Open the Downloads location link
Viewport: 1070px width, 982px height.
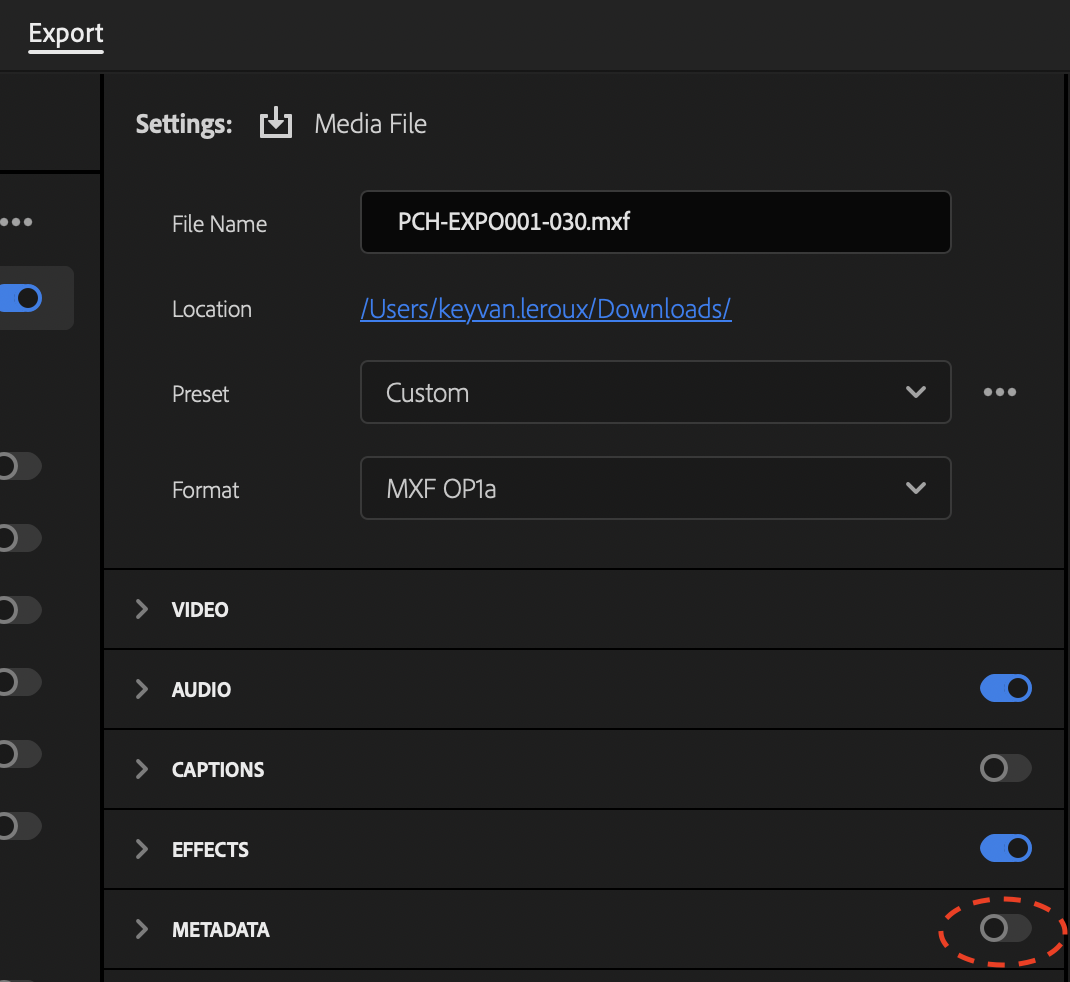click(546, 310)
